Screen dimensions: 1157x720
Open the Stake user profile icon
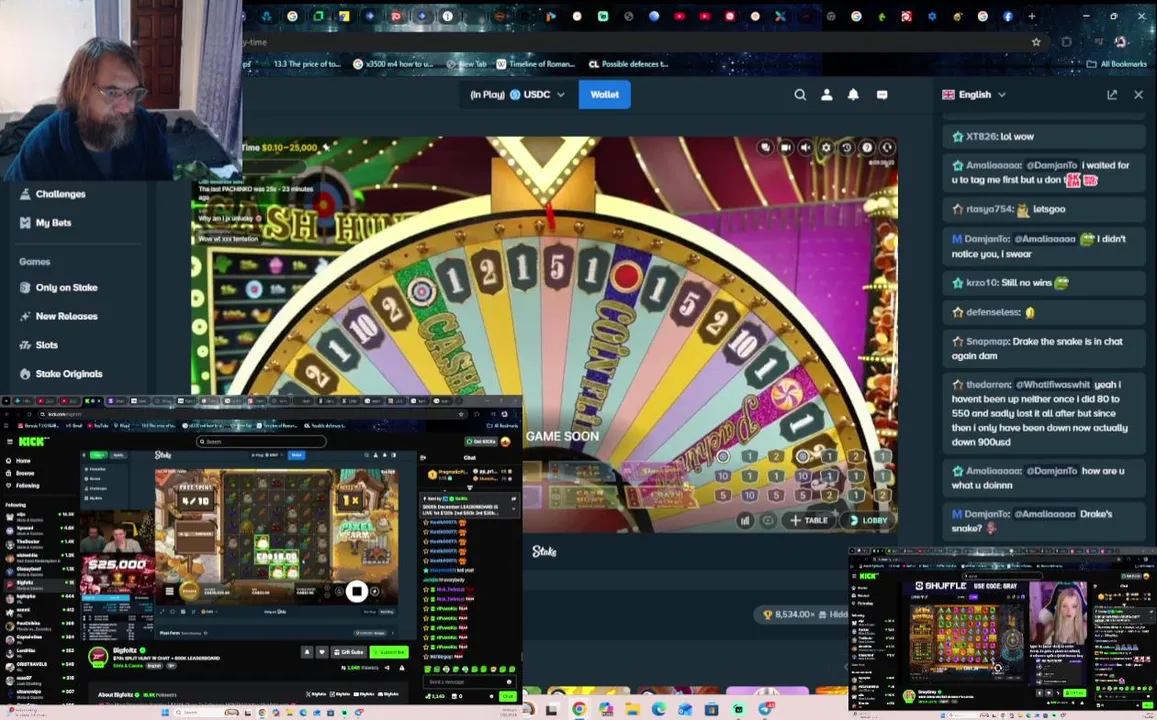pyautogui.click(x=826, y=94)
